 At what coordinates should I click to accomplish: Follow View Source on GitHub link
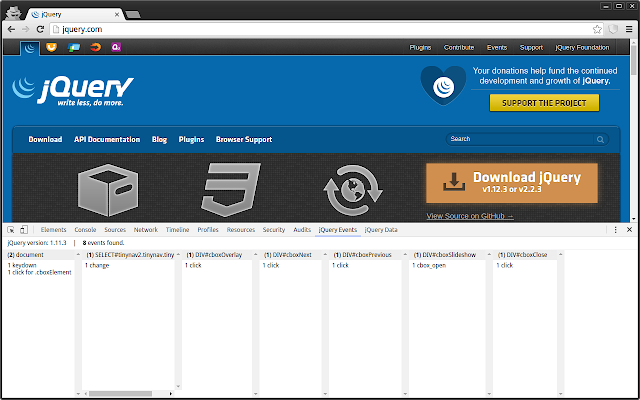(470, 216)
